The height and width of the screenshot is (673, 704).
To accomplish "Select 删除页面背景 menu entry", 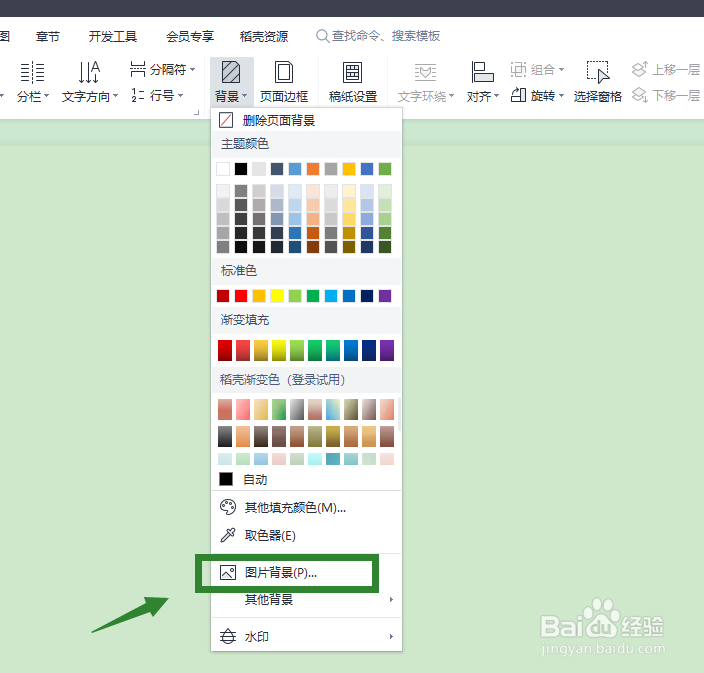I will 306,120.
